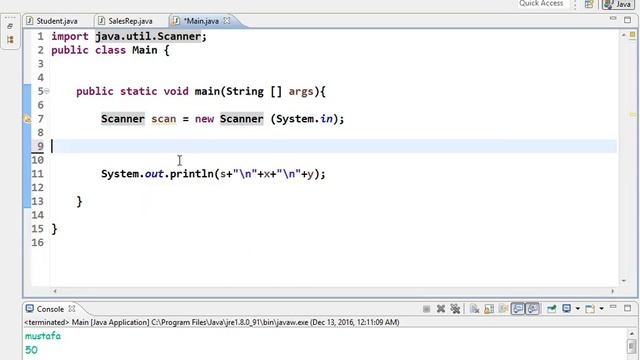The height and width of the screenshot is (360, 640).
Task: Toggle Show Console When Standard Out Changes
Action: [518, 309]
